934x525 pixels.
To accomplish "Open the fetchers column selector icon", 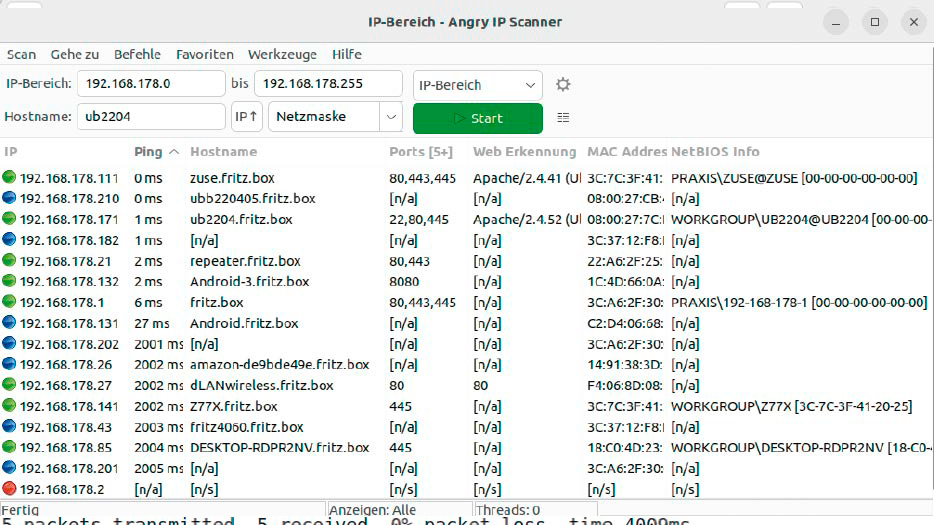I will click(563, 118).
